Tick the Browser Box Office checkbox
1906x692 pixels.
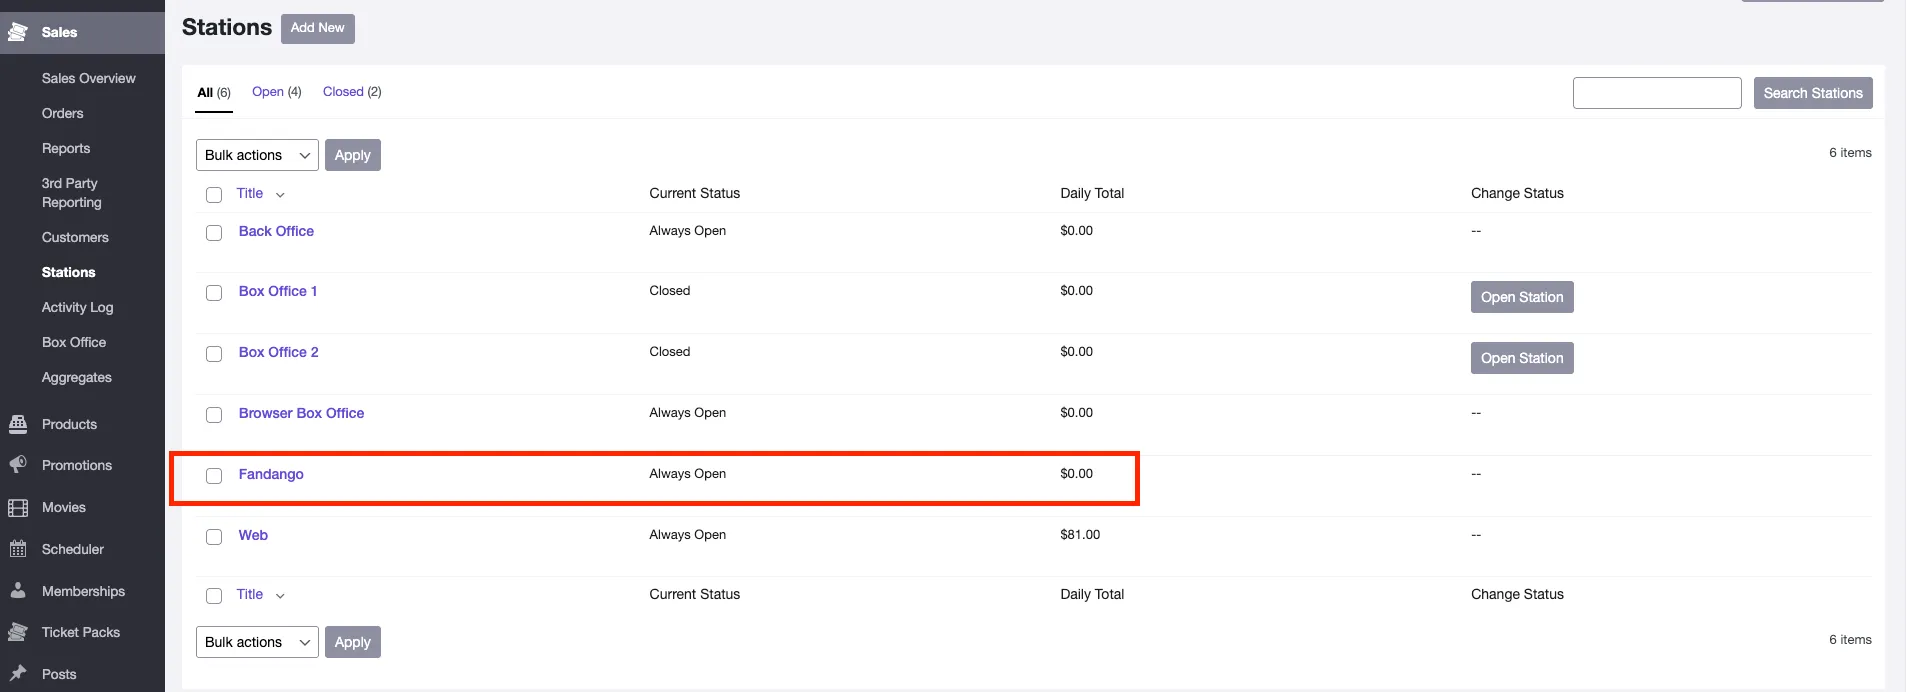[214, 415]
